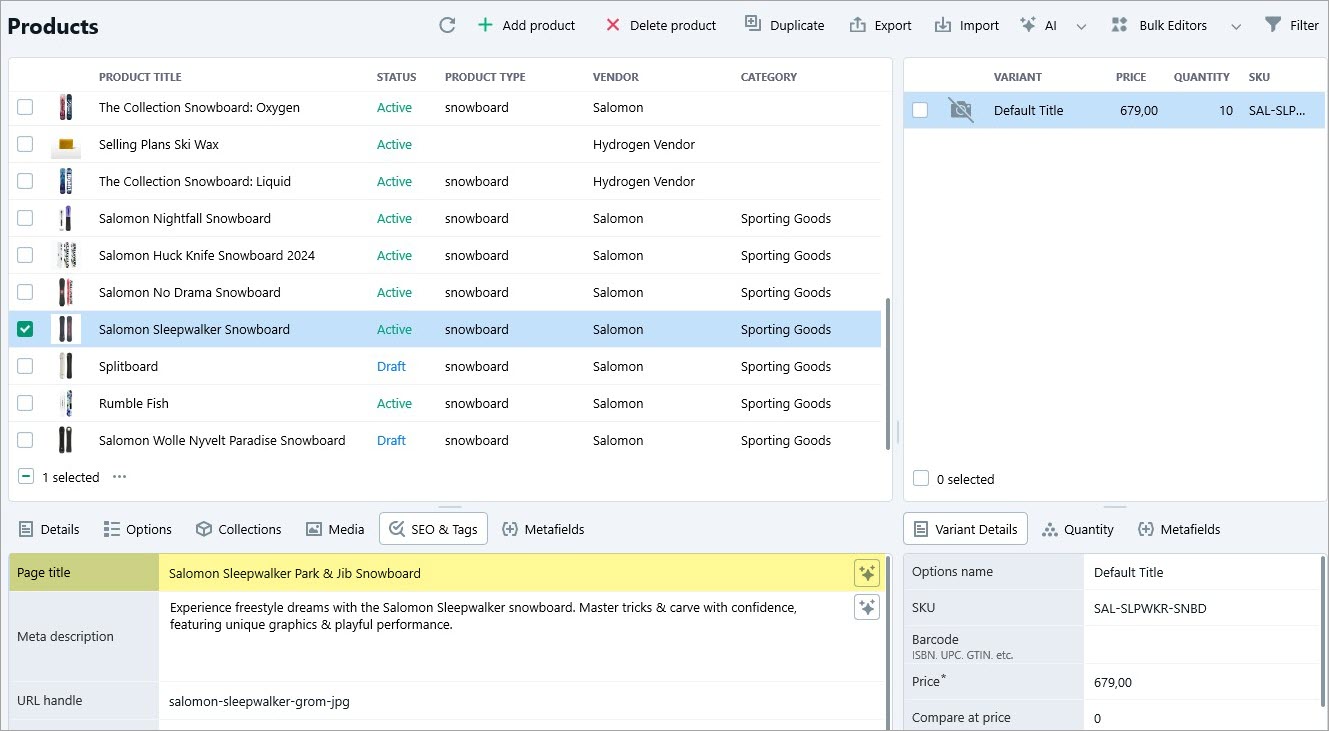Click the Add product plus icon

[485, 25]
